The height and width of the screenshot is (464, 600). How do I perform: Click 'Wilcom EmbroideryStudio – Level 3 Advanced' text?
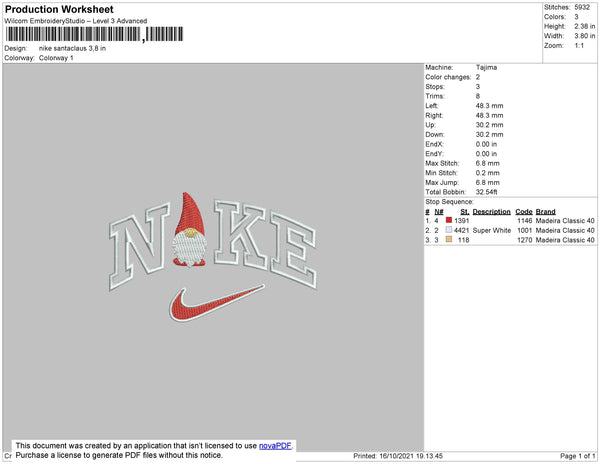click(x=76, y=21)
